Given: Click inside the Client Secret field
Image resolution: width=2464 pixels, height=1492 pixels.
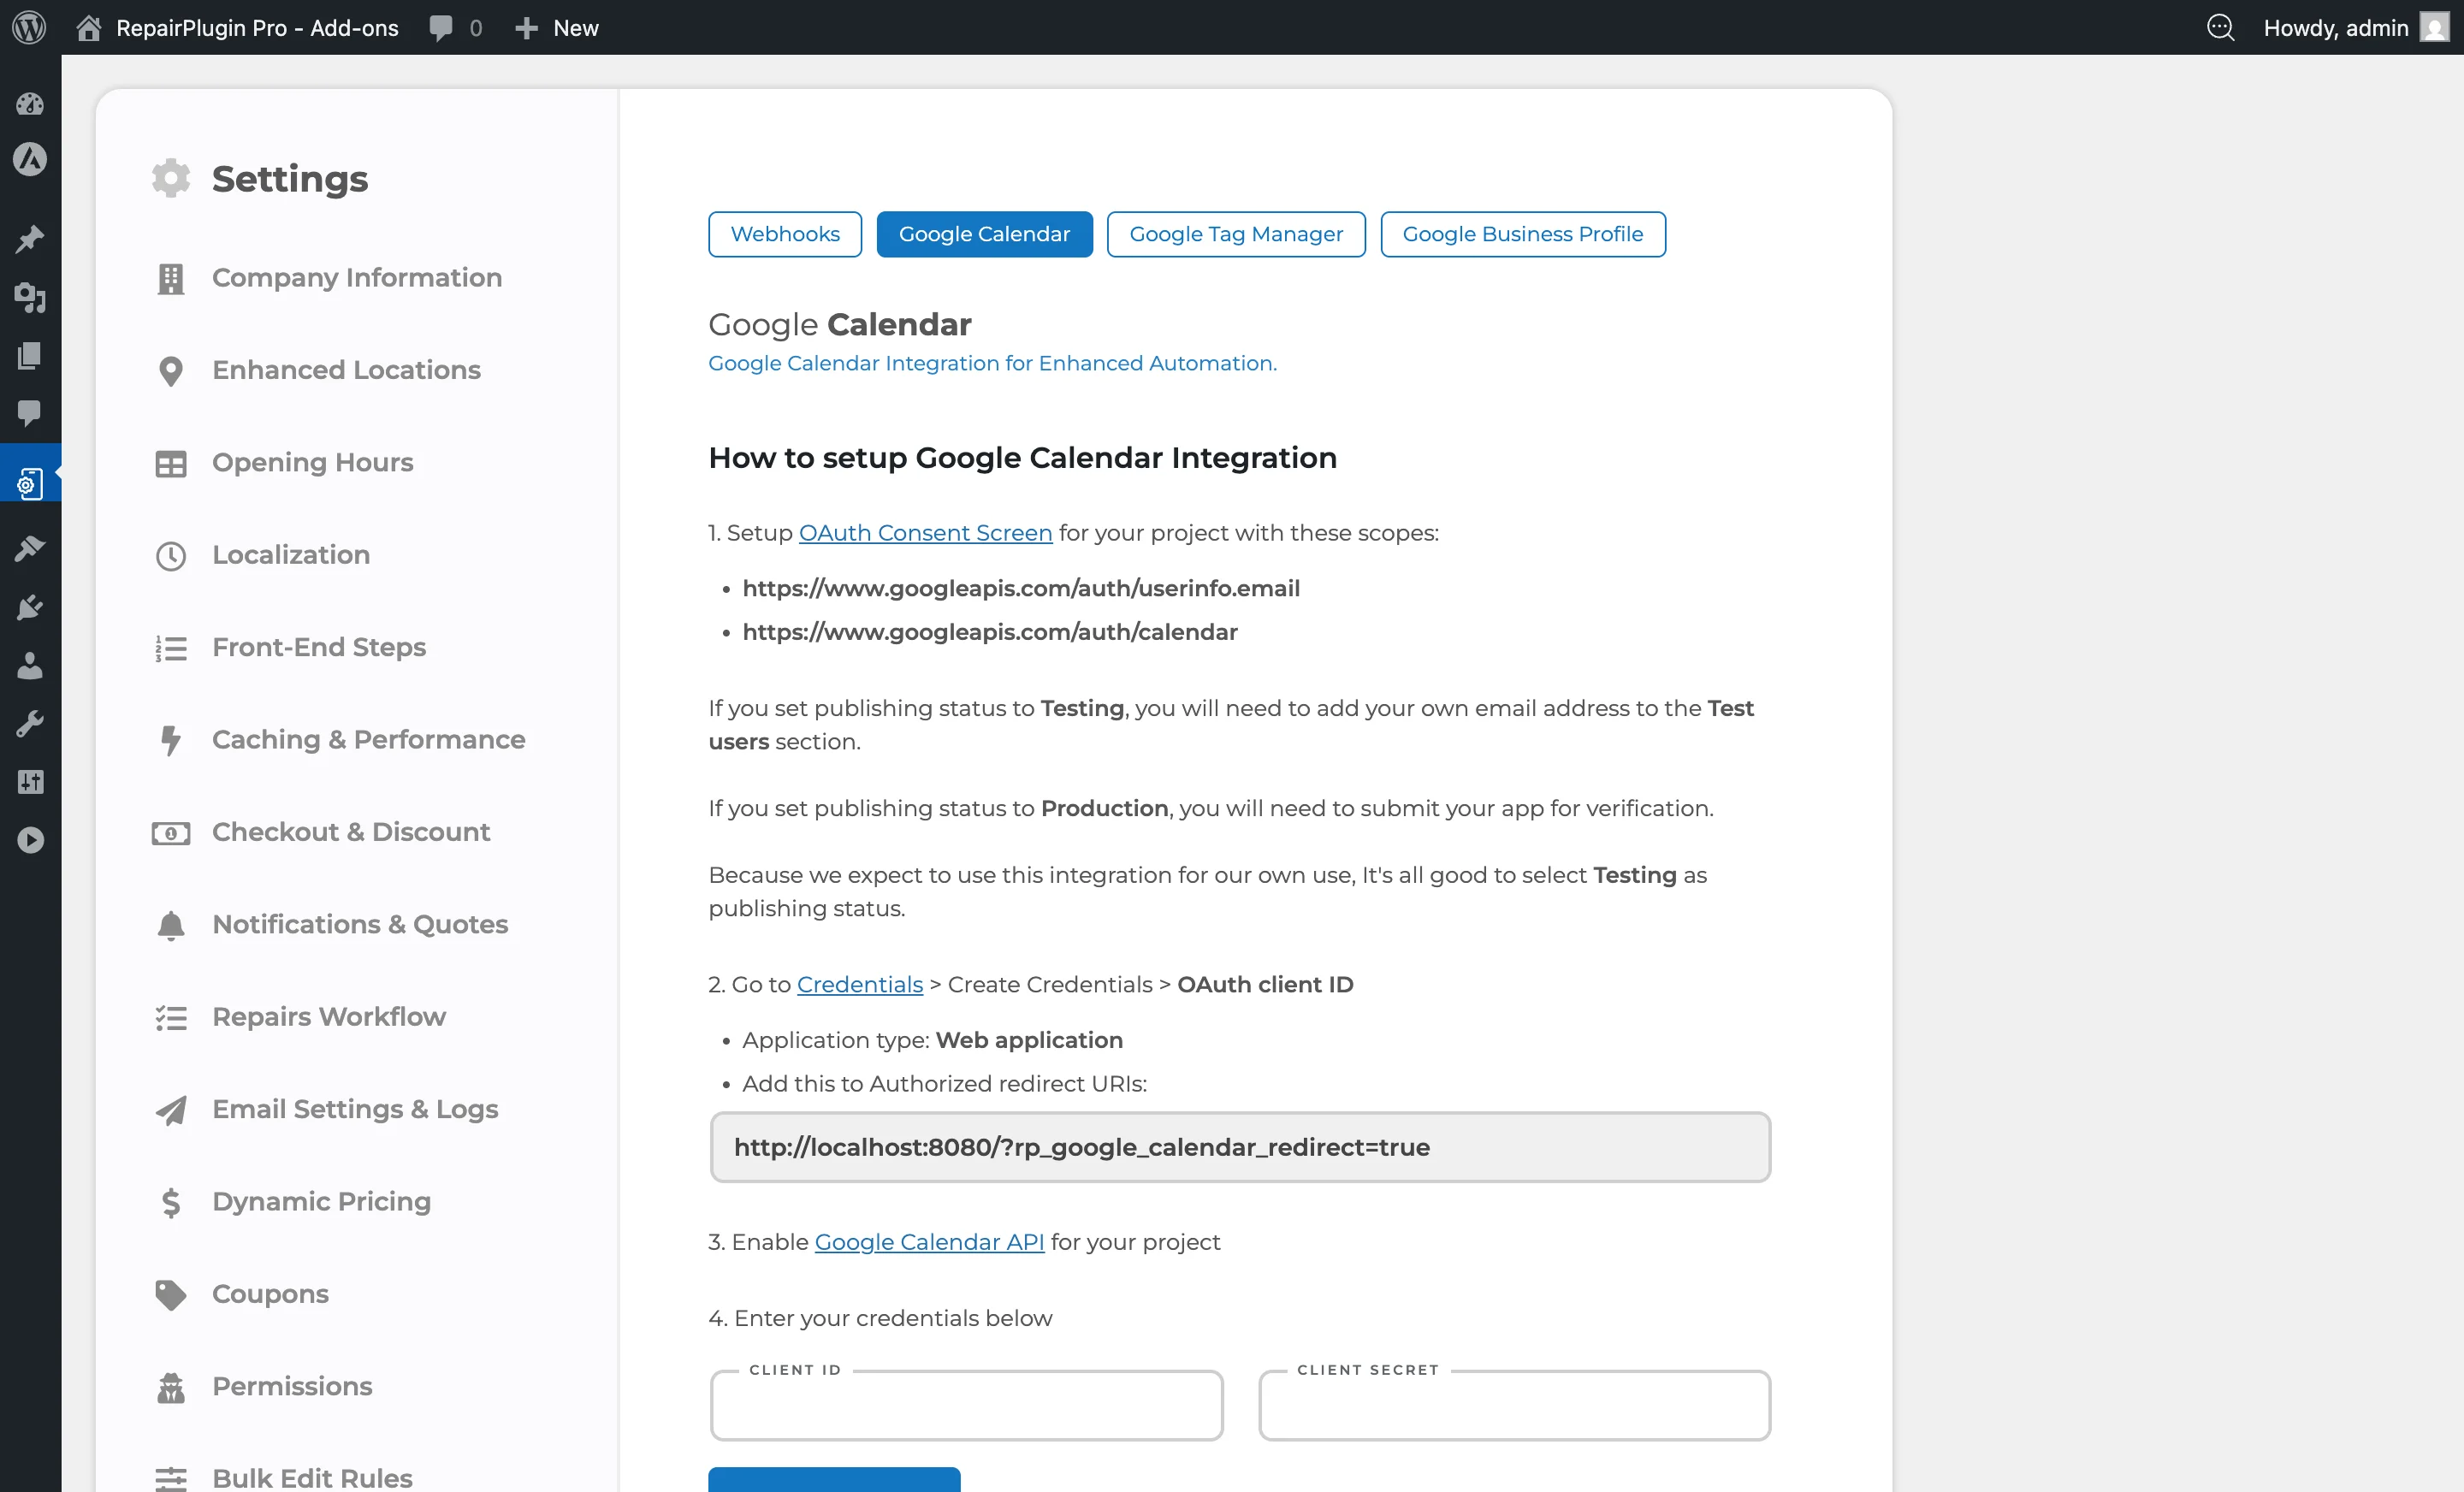Looking at the screenshot, I should [1513, 1405].
